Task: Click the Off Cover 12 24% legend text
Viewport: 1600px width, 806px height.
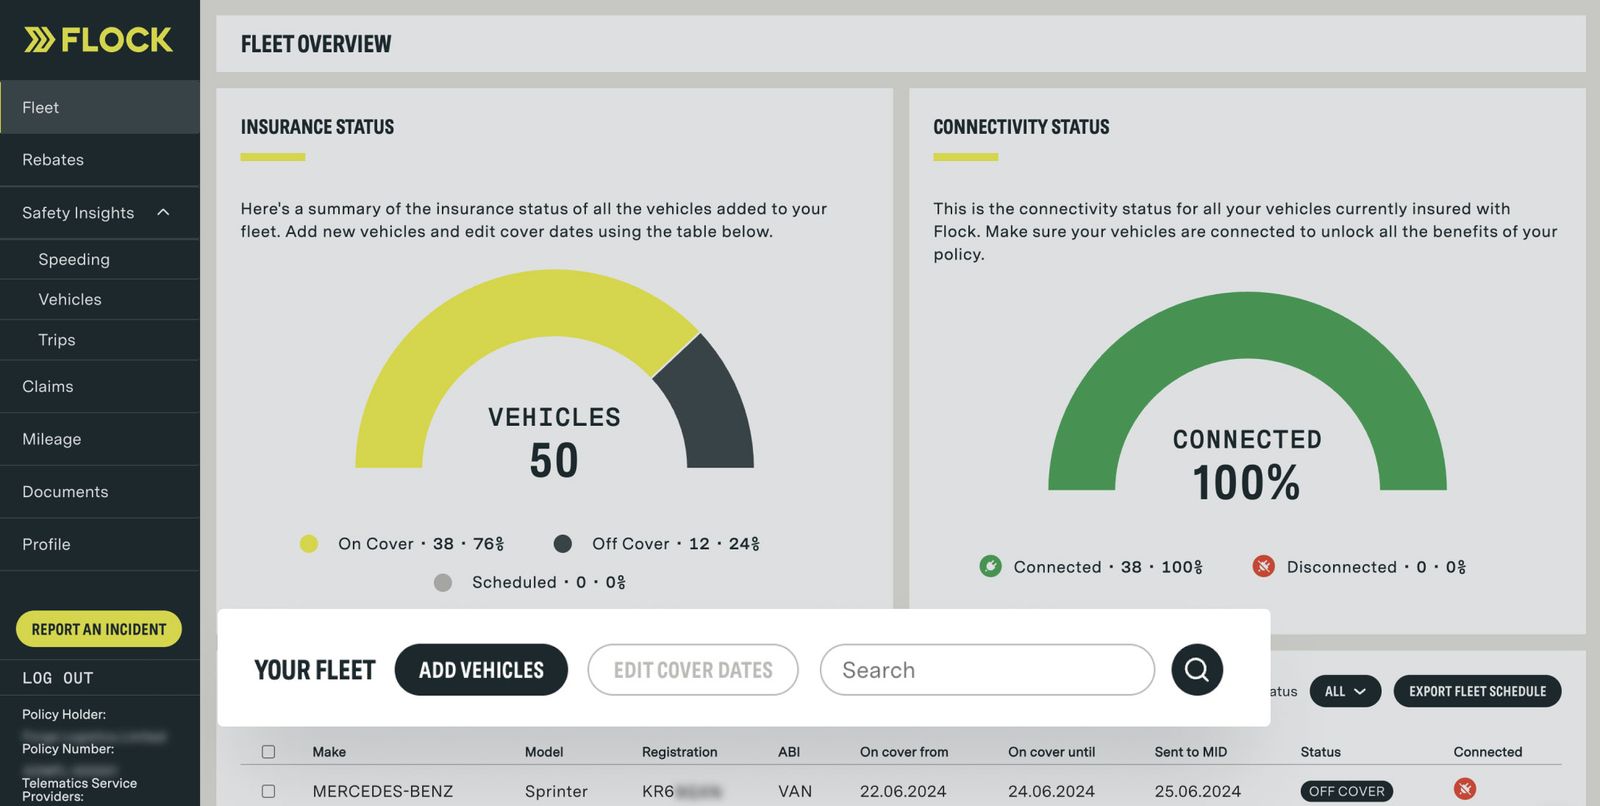Action: coord(676,544)
